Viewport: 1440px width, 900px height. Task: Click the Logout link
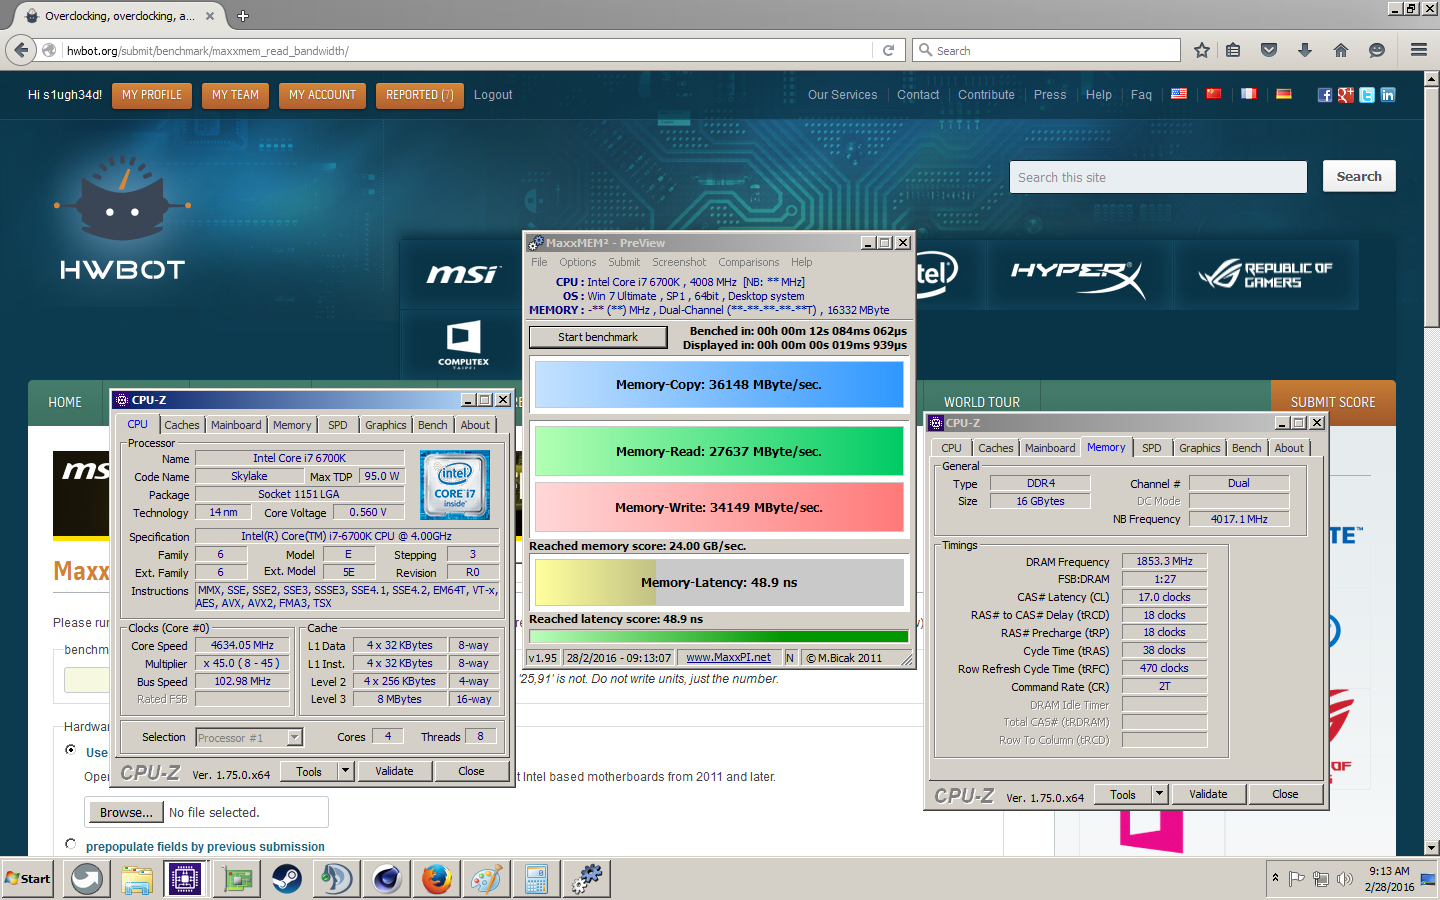click(493, 95)
